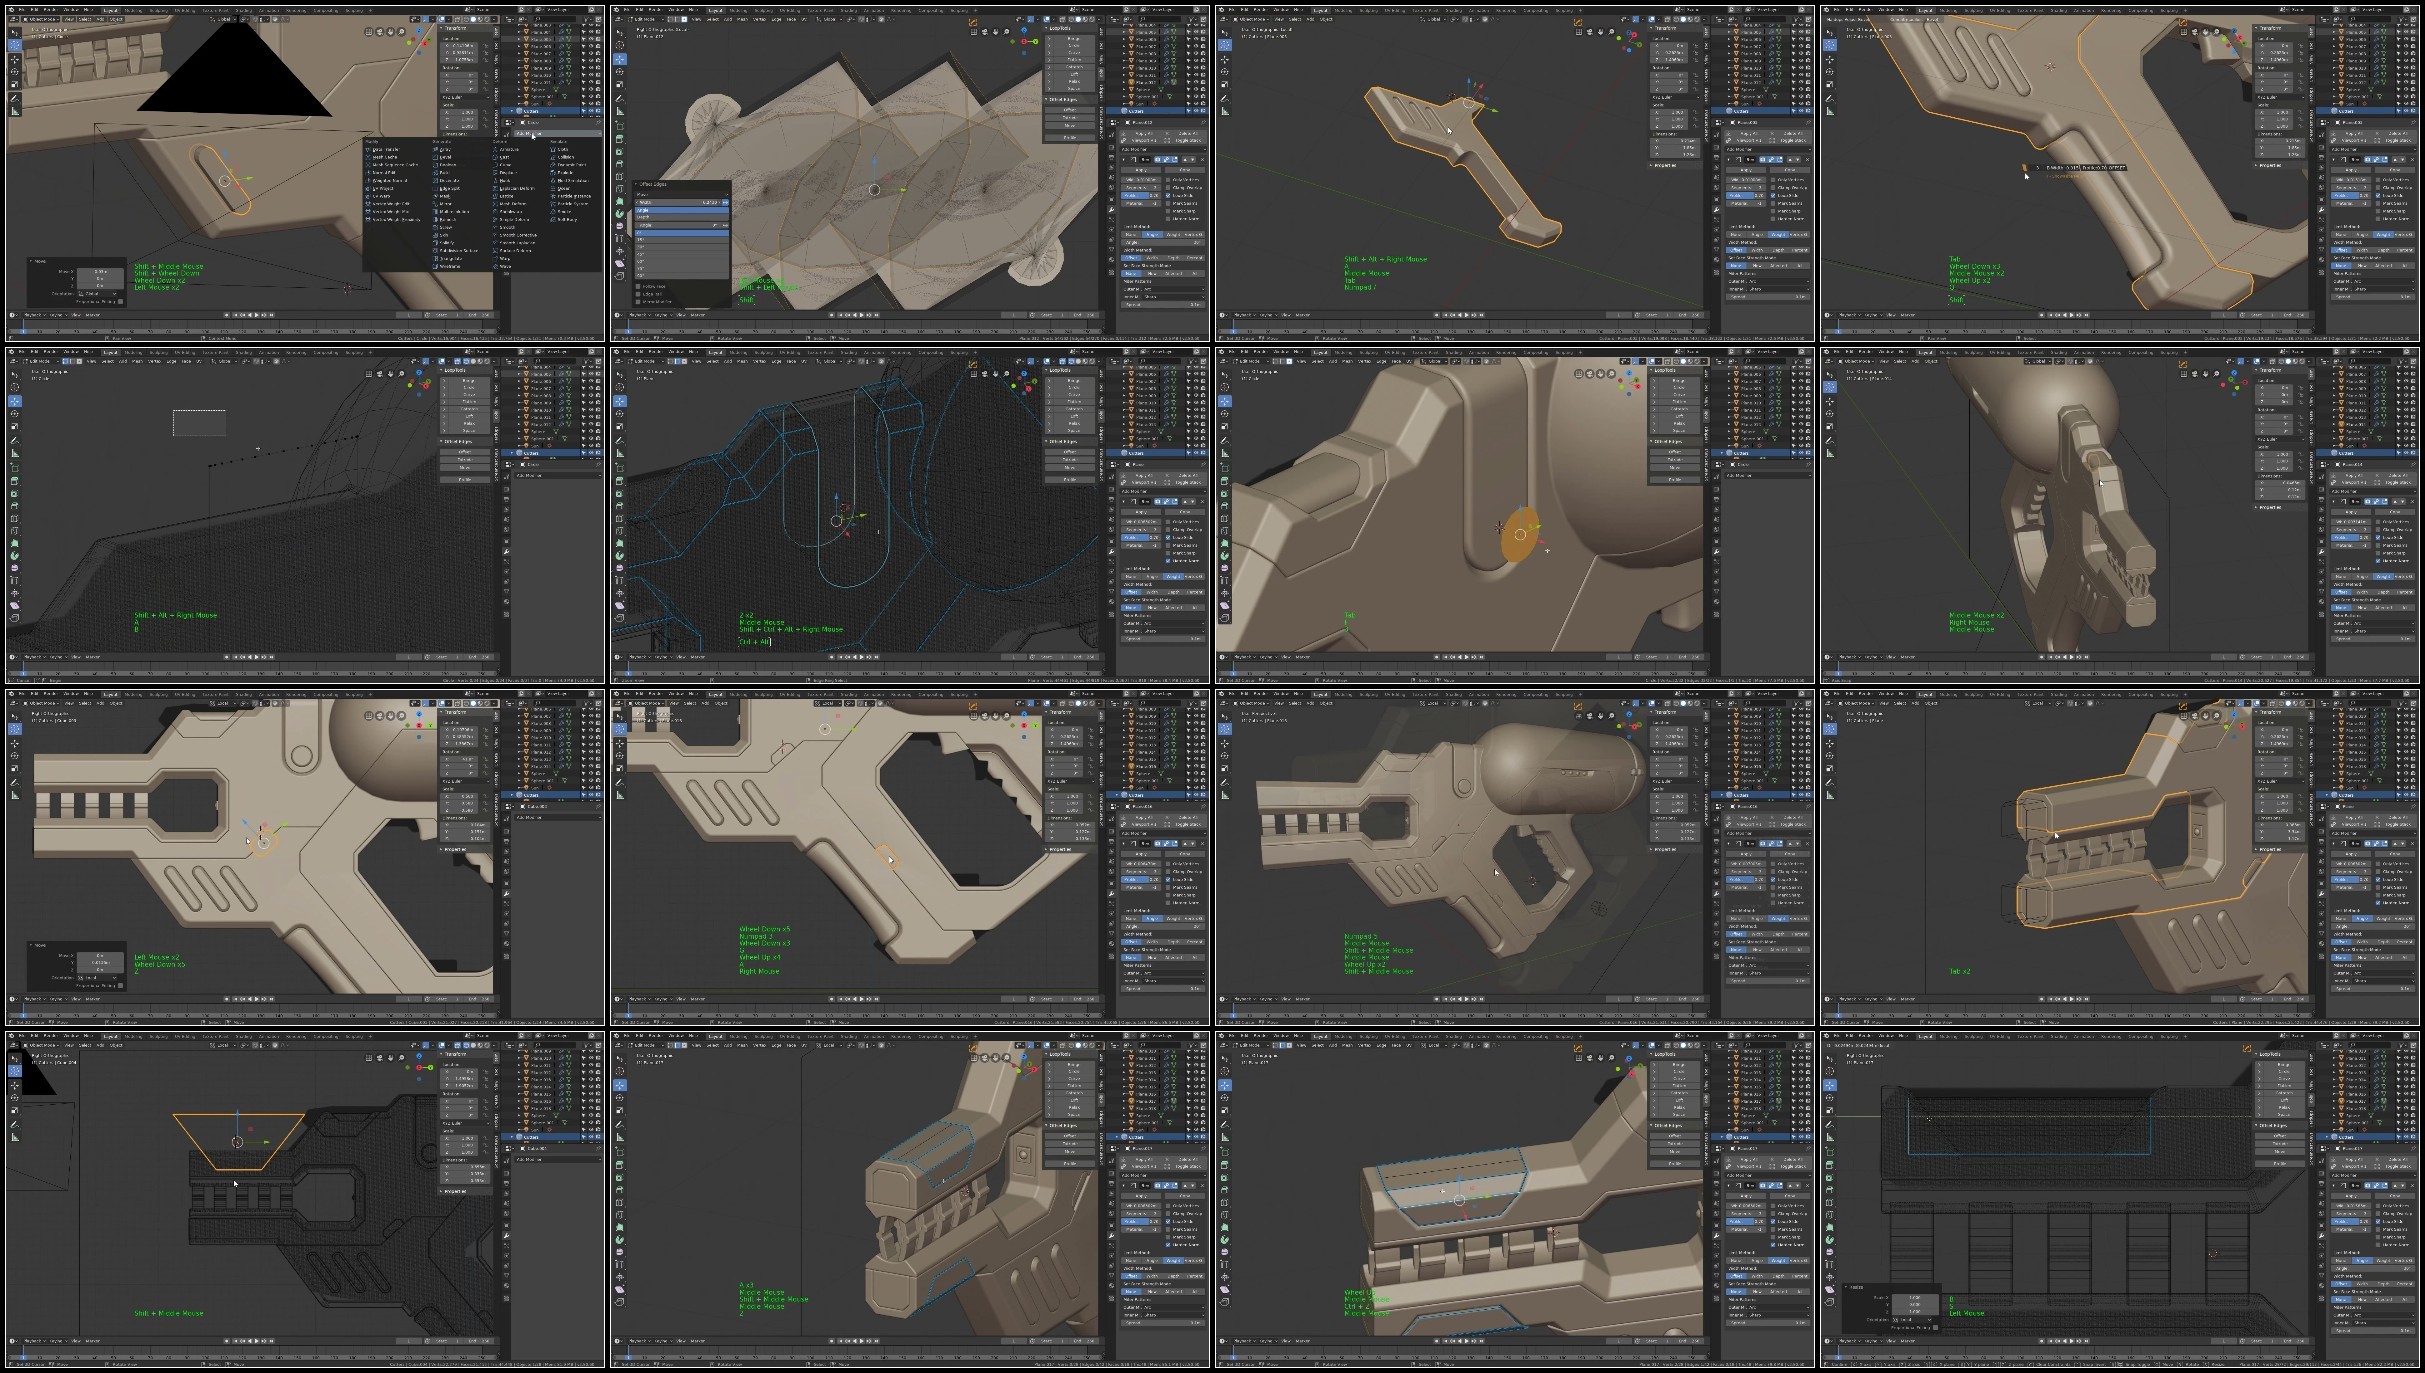Tick Proportional Editing in Move panel near black triangle
The width and height of the screenshot is (2425, 1373).
pos(120,301)
